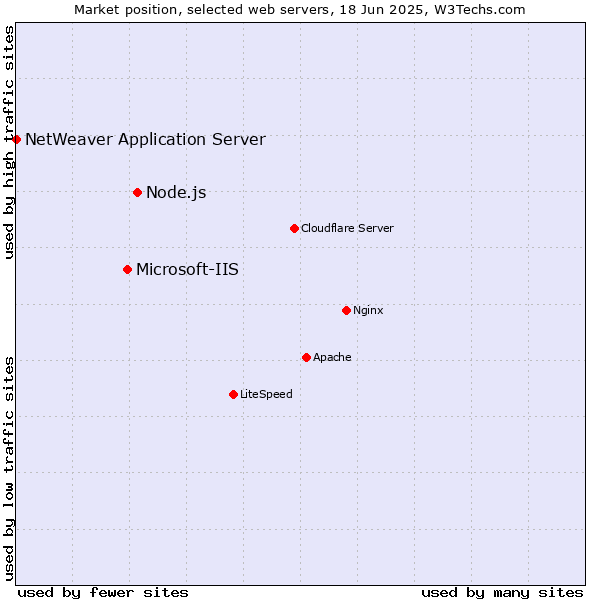Click the 'LiteSpeed' label text

(x=266, y=395)
